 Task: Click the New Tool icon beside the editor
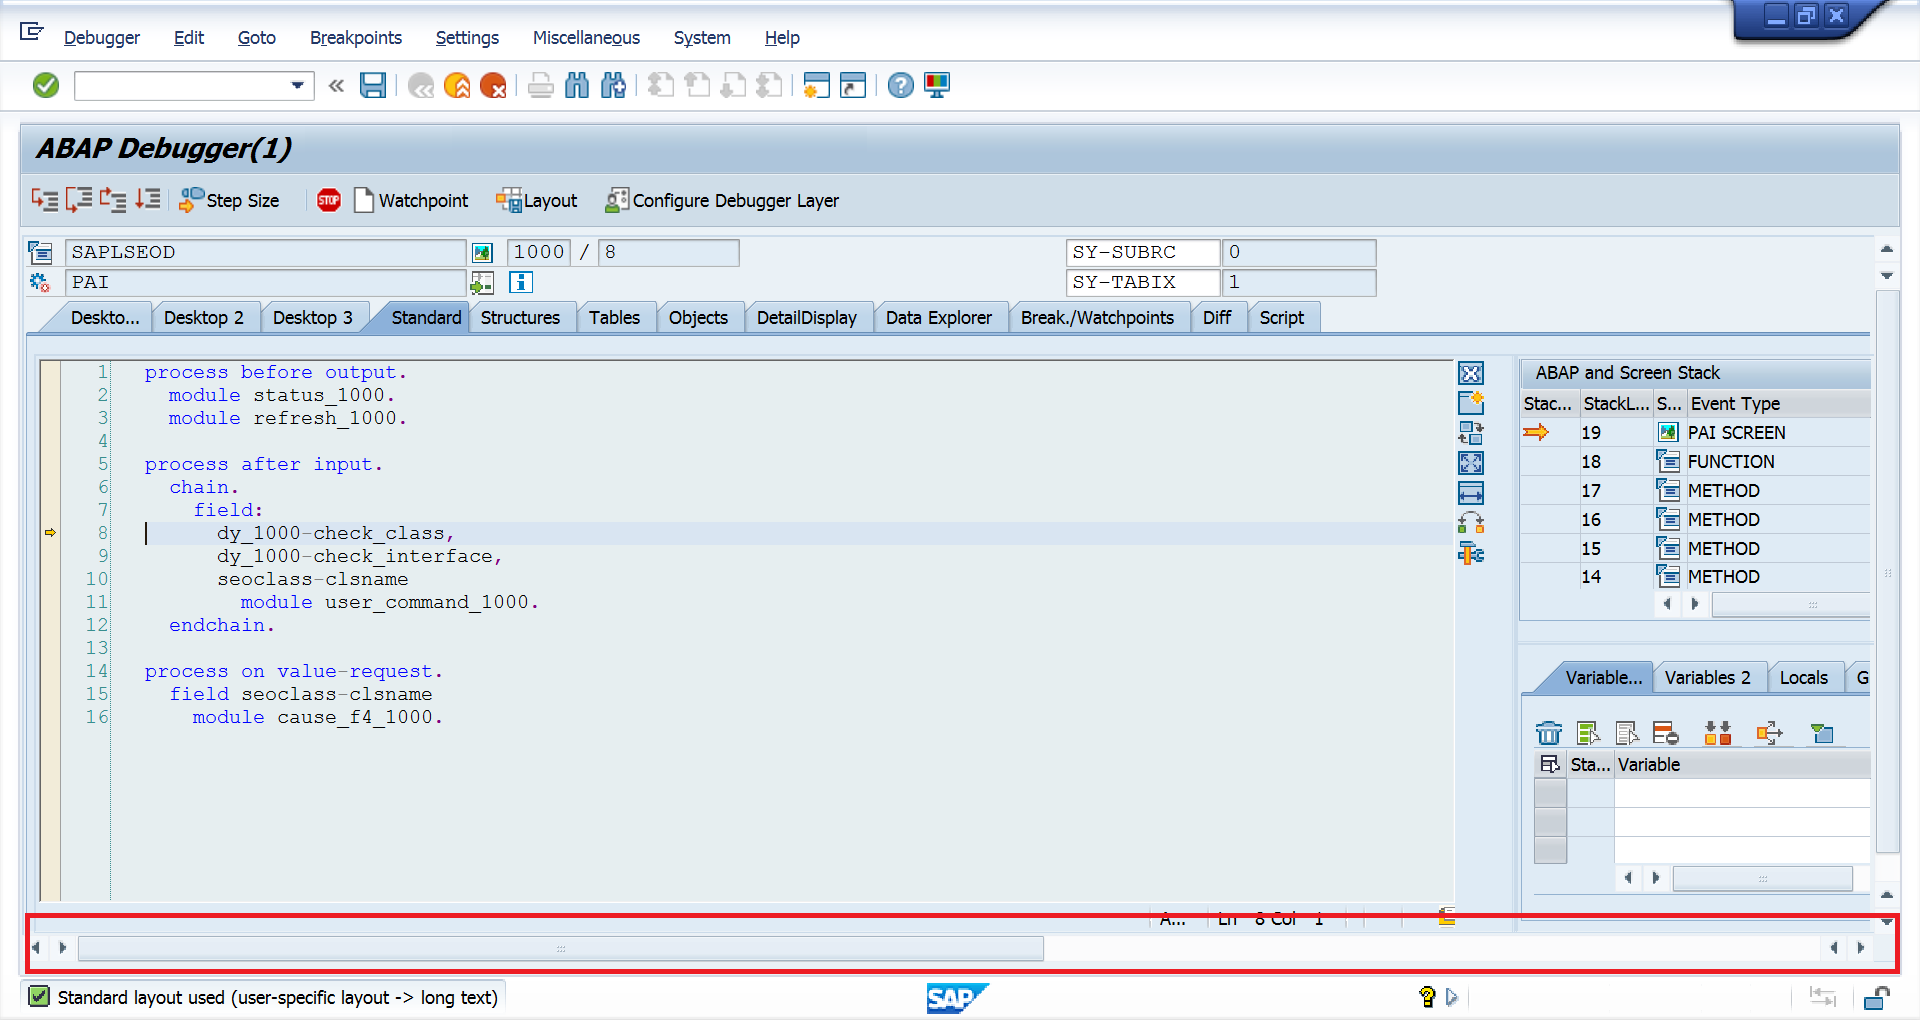[x=1471, y=403]
